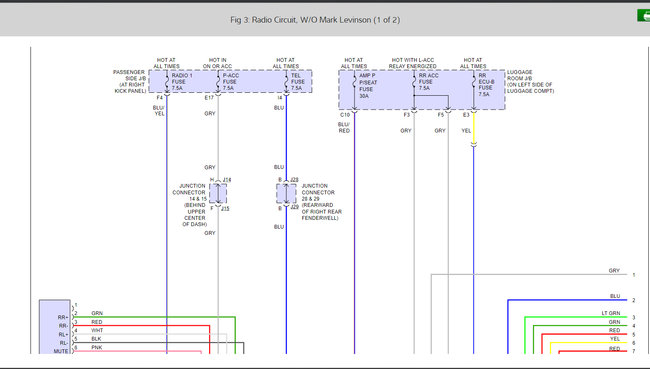Click connector pin label 'C10'
Viewport: 650px width, 369px height.
click(x=345, y=115)
